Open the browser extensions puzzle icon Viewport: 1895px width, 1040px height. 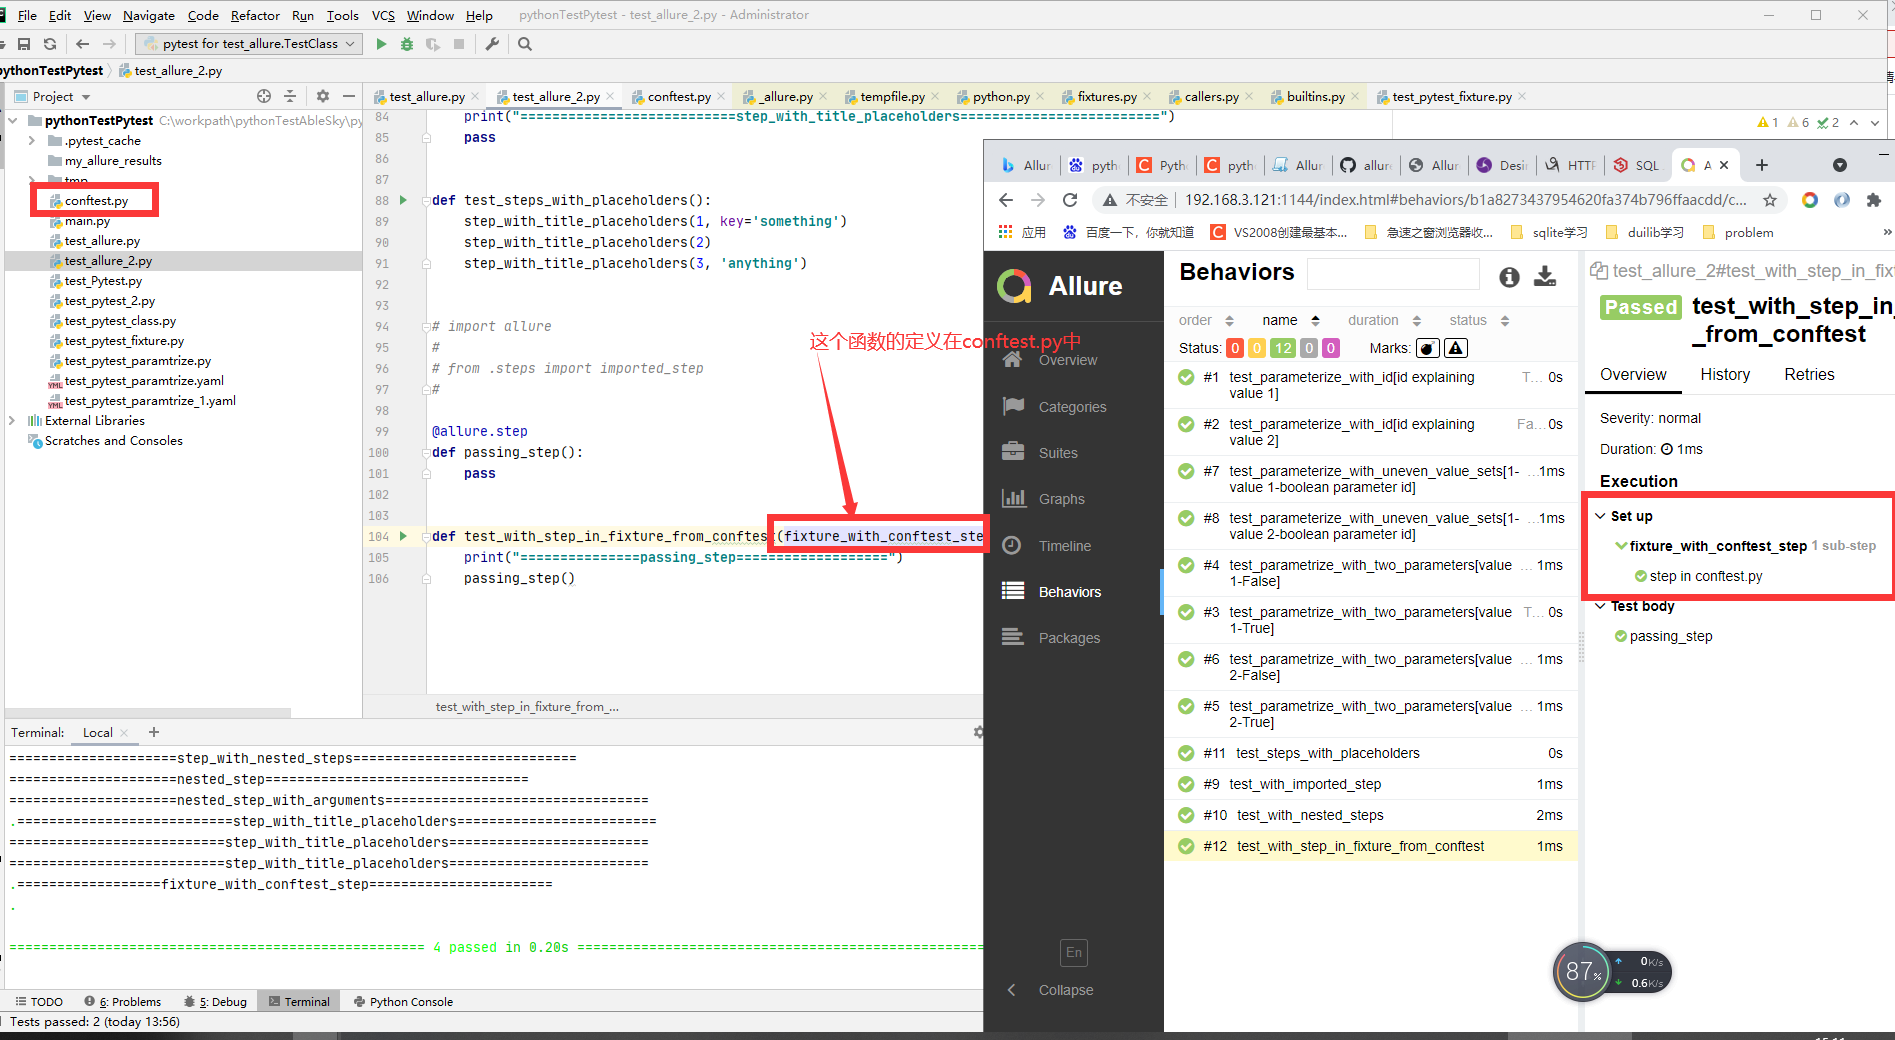(1874, 200)
